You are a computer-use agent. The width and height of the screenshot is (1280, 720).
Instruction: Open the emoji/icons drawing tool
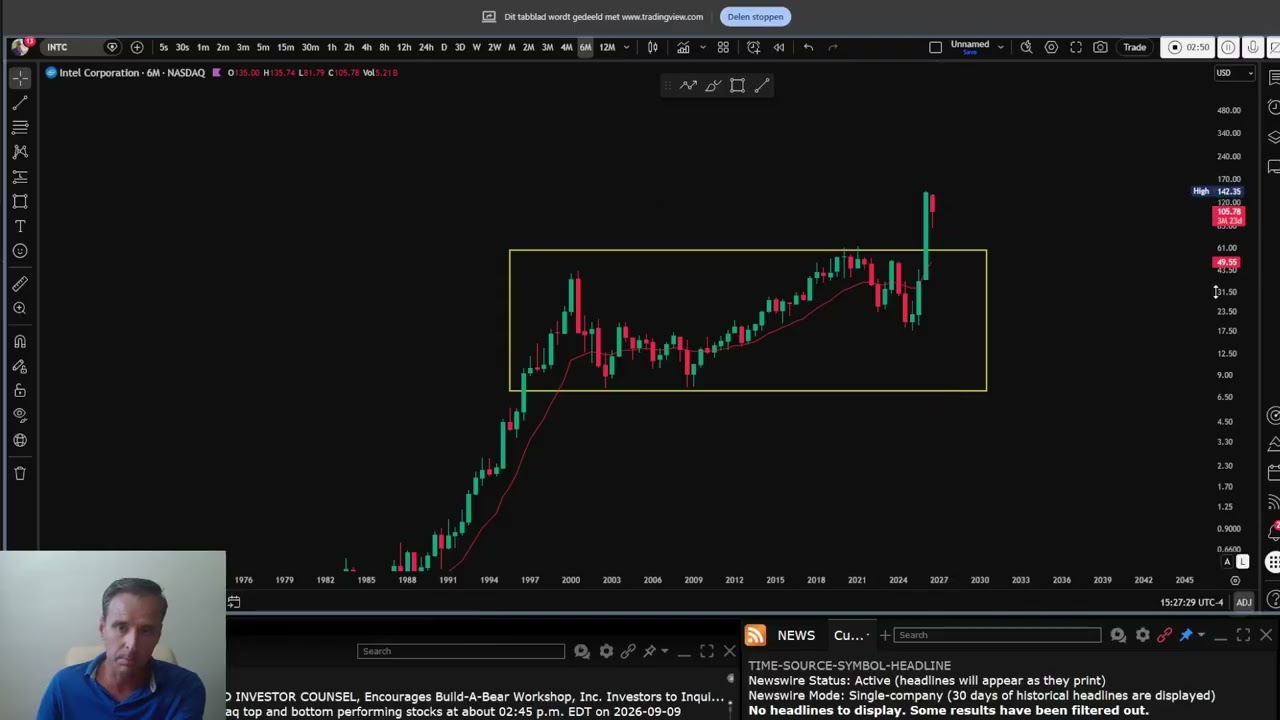tap(20, 251)
